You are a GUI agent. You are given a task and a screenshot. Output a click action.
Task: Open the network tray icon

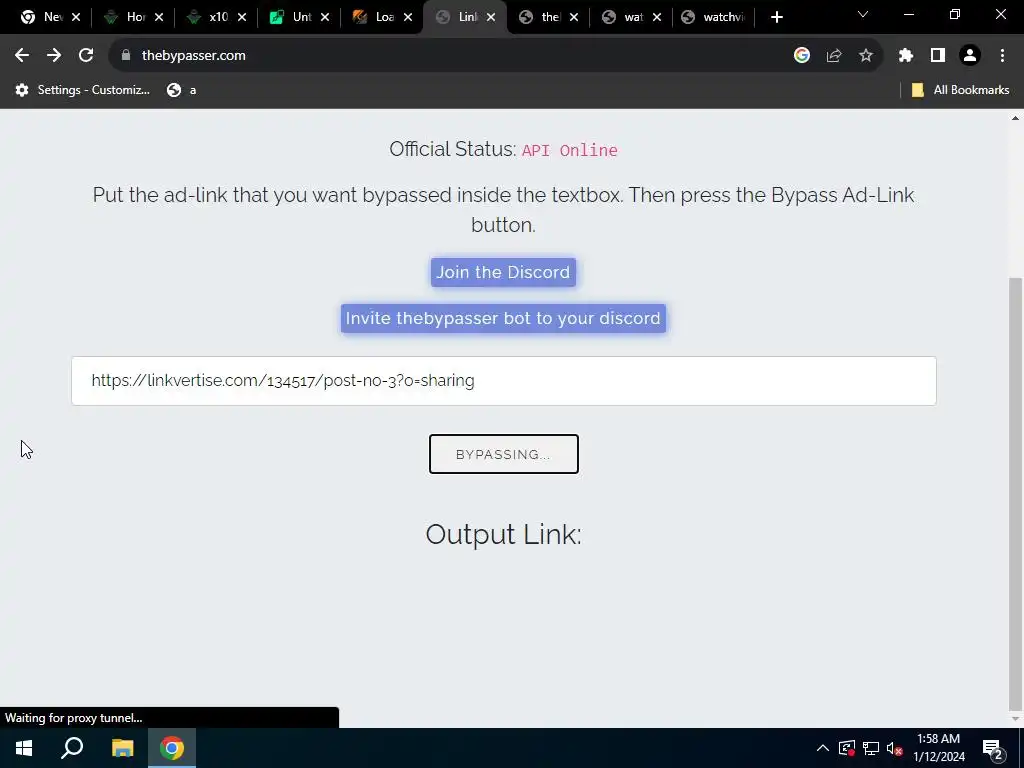coord(871,748)
